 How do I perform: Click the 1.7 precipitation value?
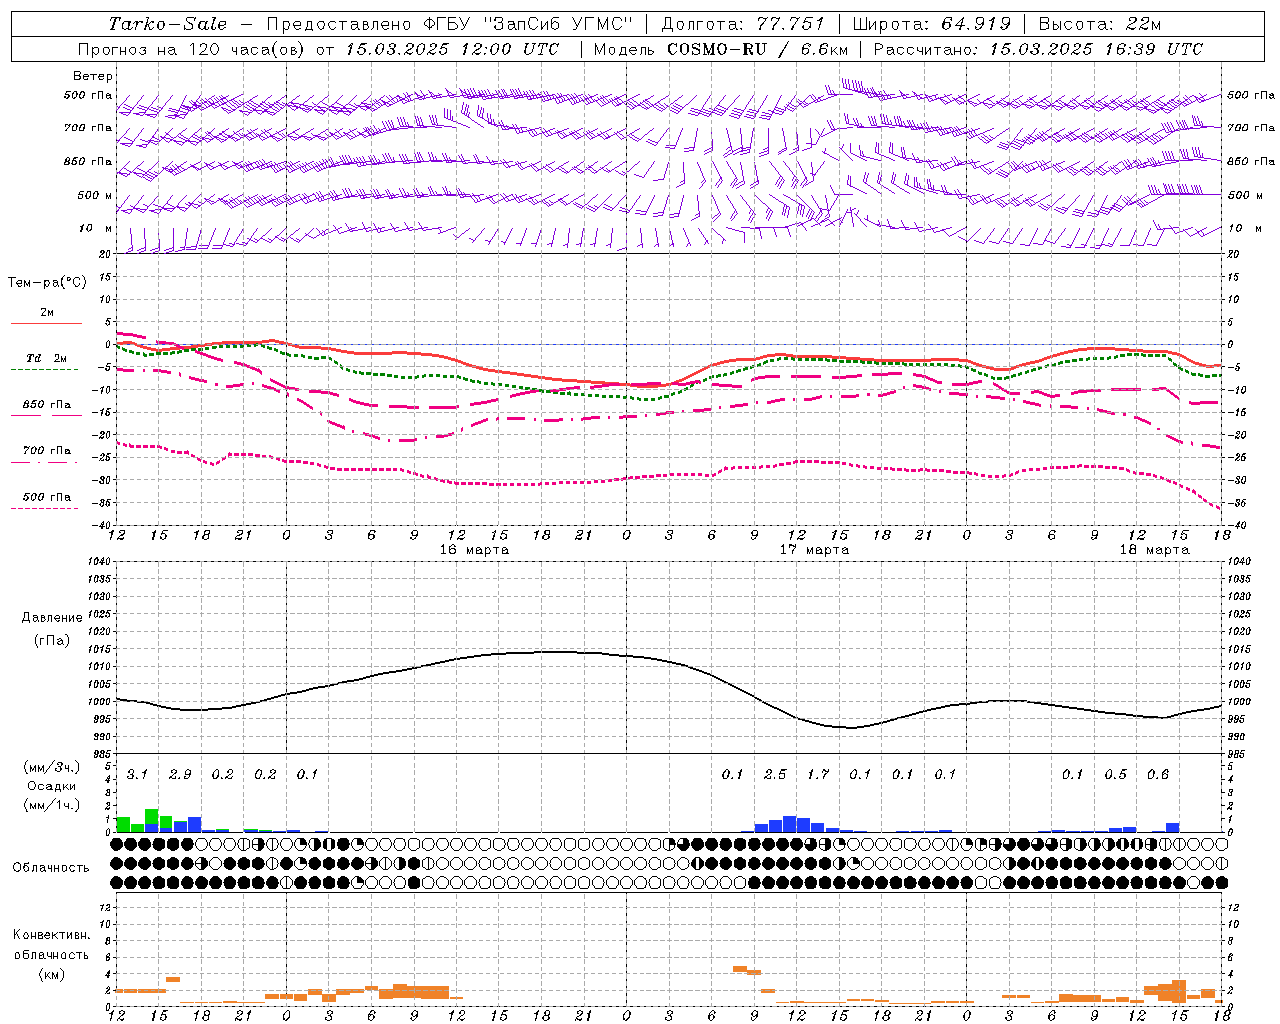point(818,775)
